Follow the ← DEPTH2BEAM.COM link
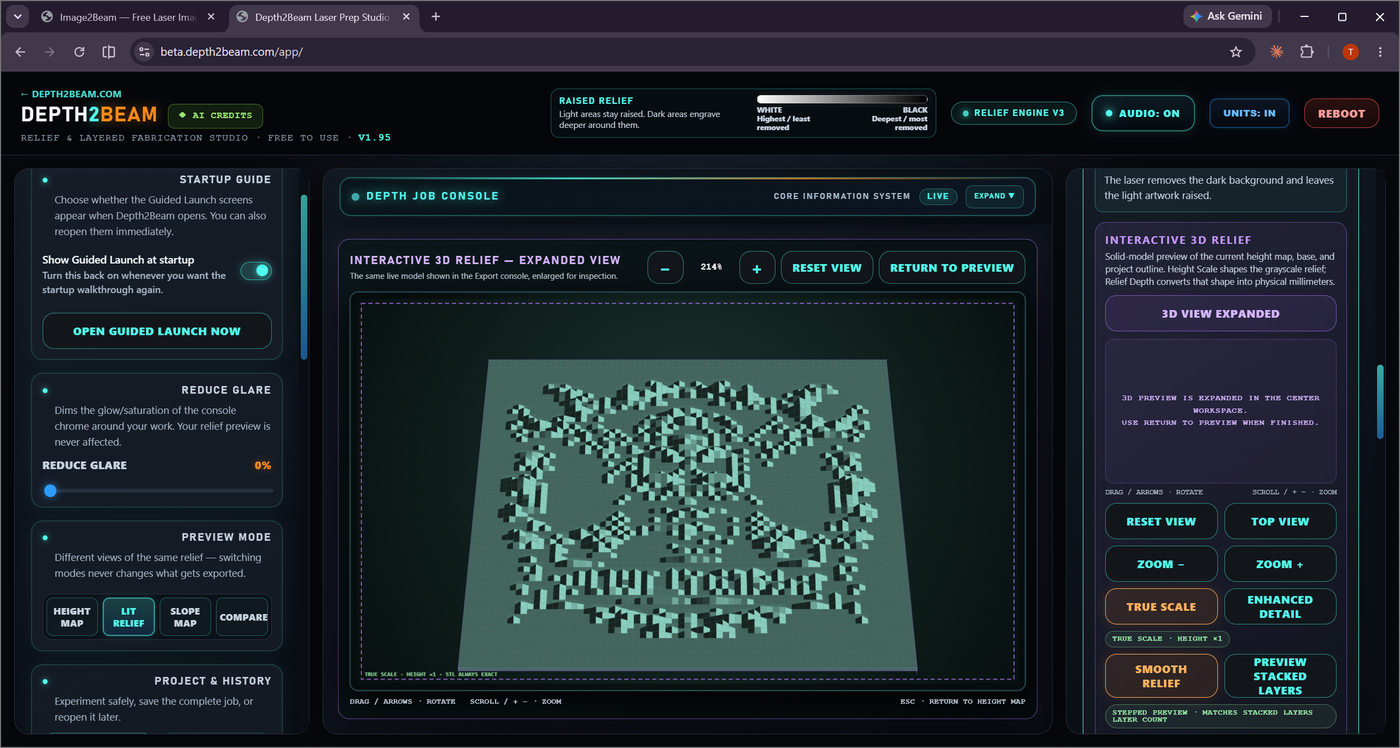 point(71,94)
